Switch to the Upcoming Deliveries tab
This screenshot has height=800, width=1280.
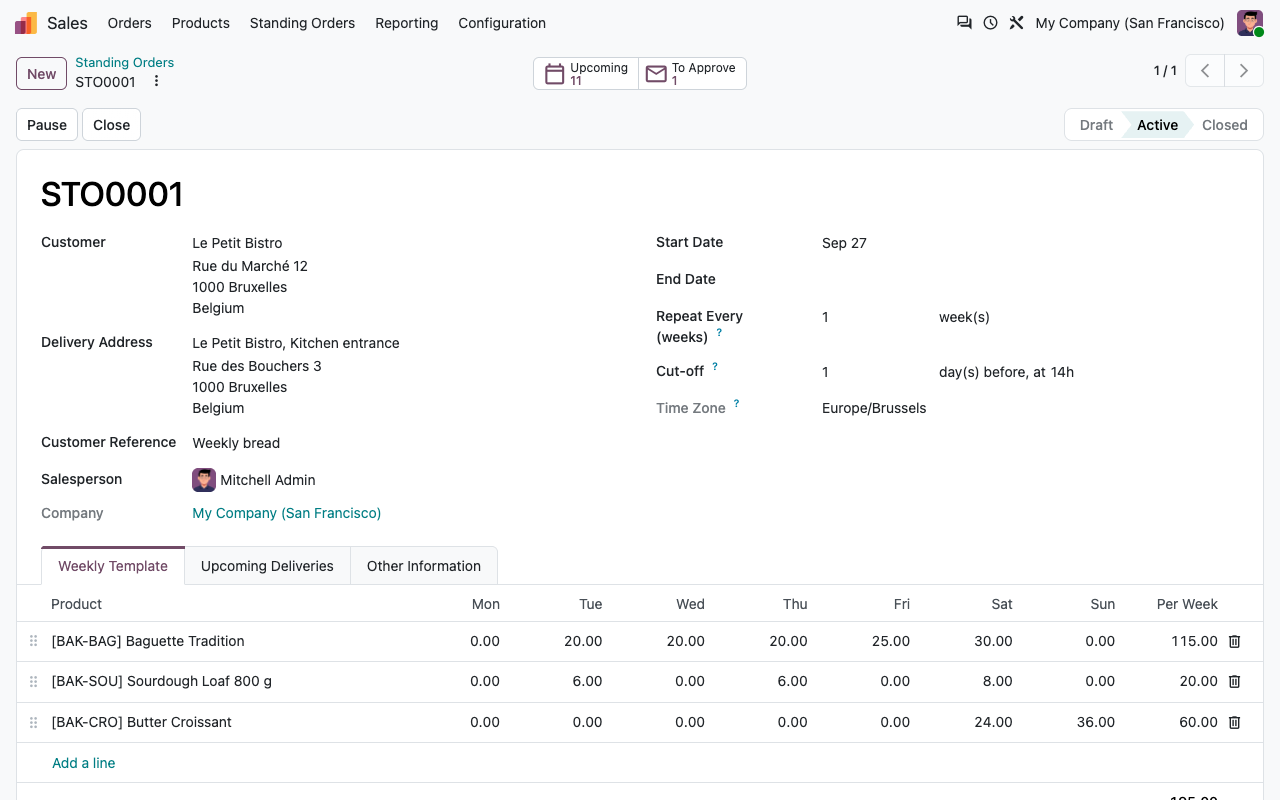[x=267, y=566]
